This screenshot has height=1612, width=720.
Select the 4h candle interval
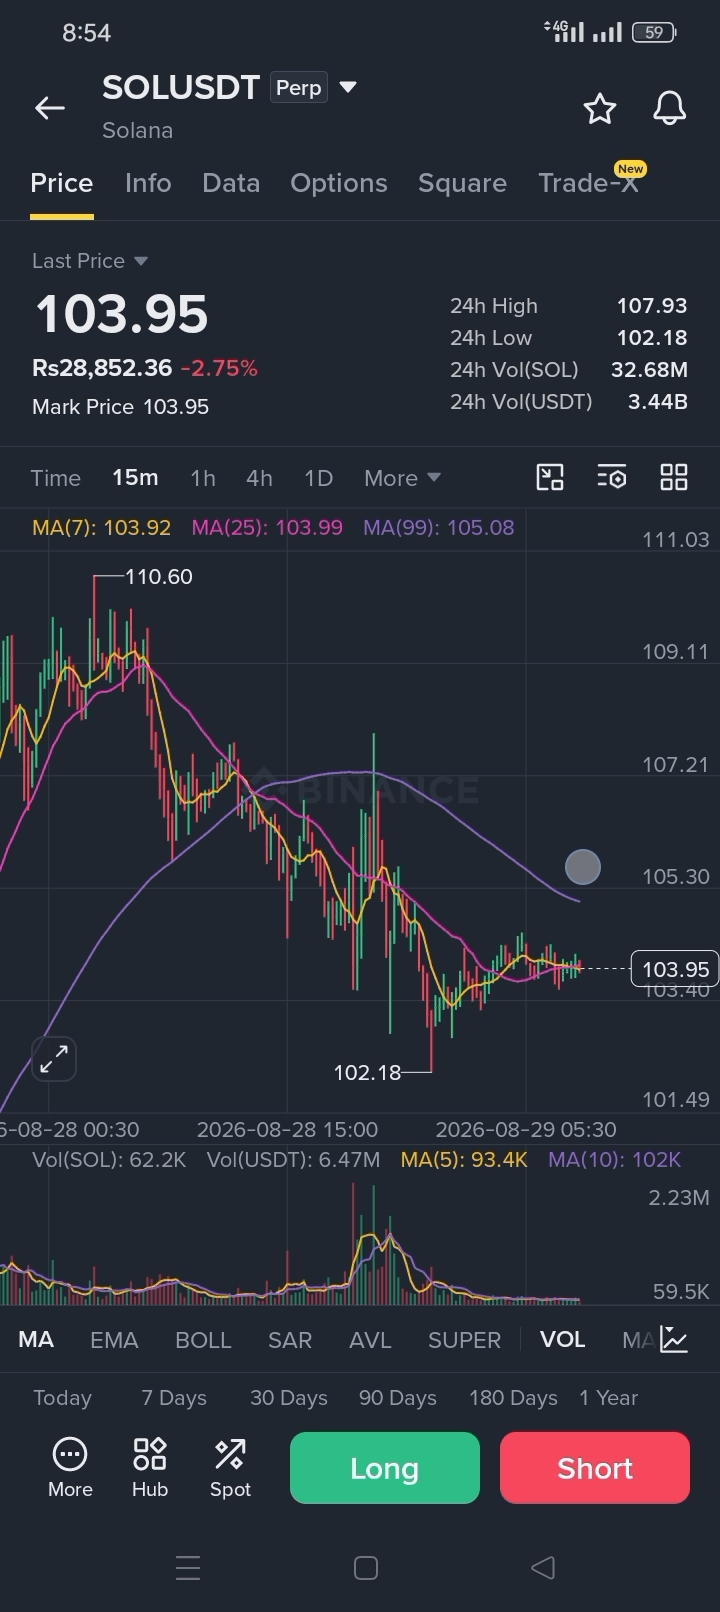[259, 478]
